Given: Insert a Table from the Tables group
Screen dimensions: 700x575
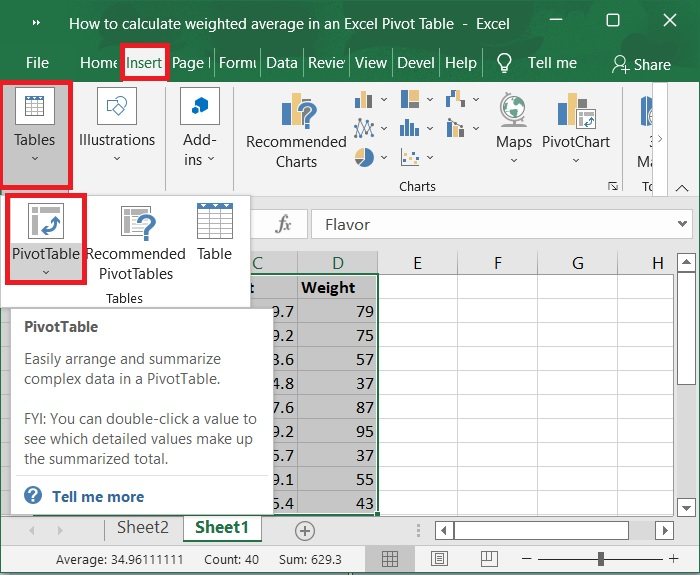Looking at the screenshot, I should coord(215,232).
